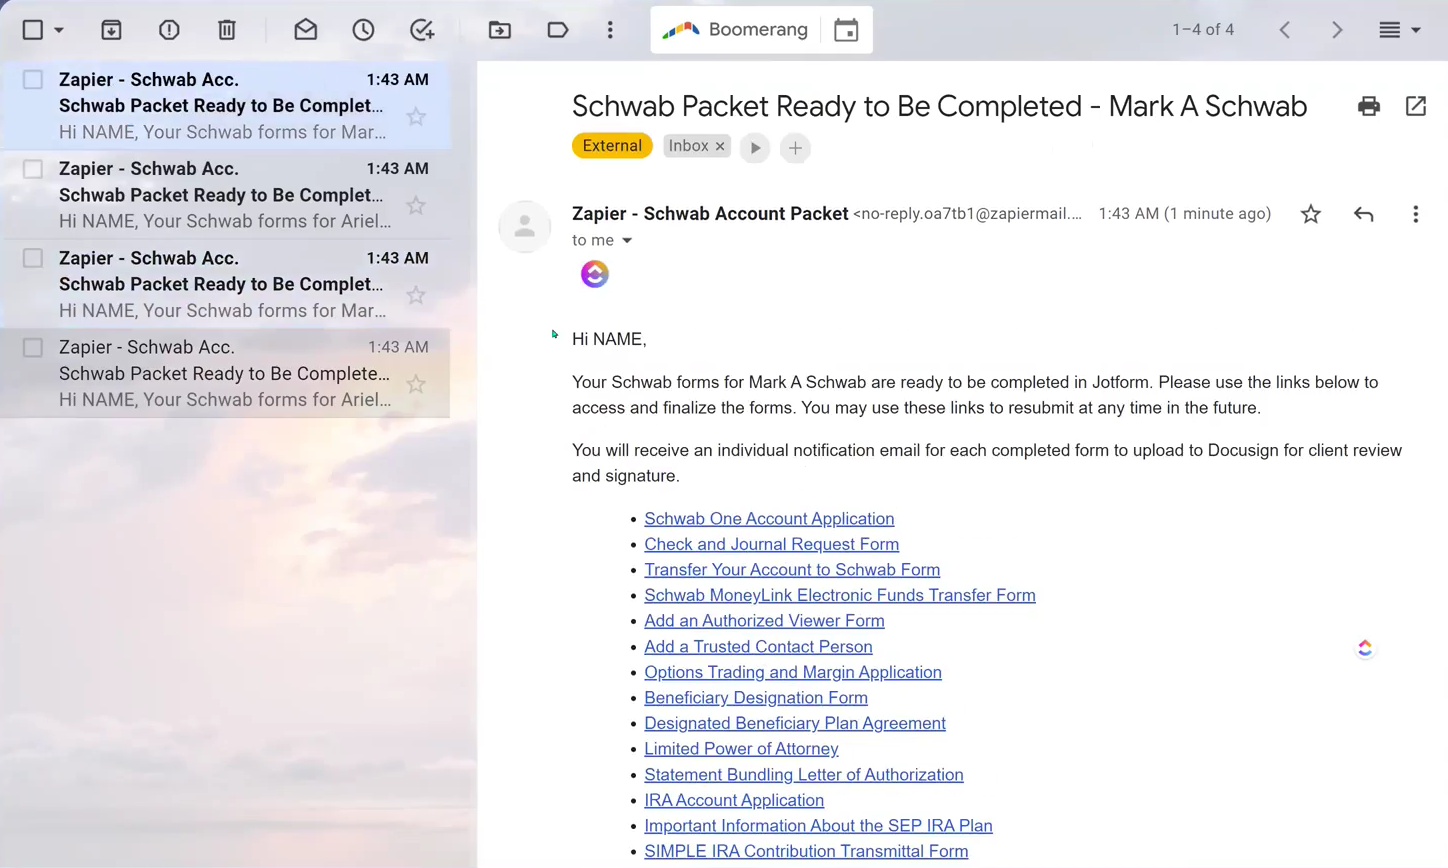Open the Limited Power of Attorney link
The width and height of the screenshot is (1448, 868).
point(741,749)
